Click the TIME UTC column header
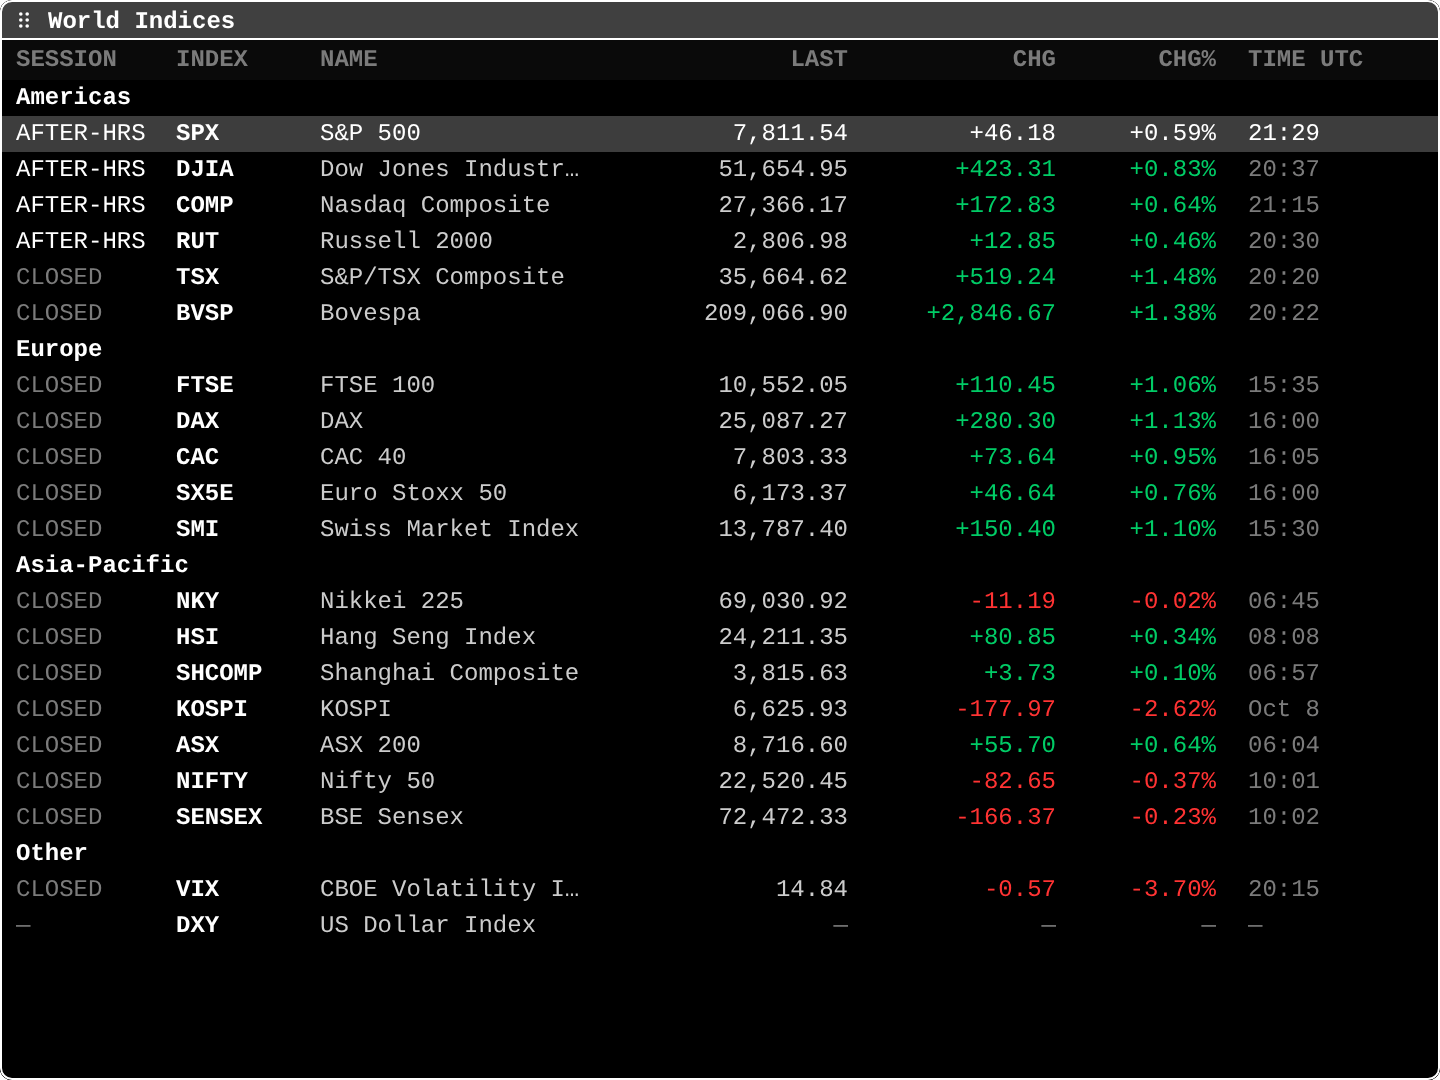Image resolution: width=1440 pixels, height=1080 pixels. pos(1305,59)
